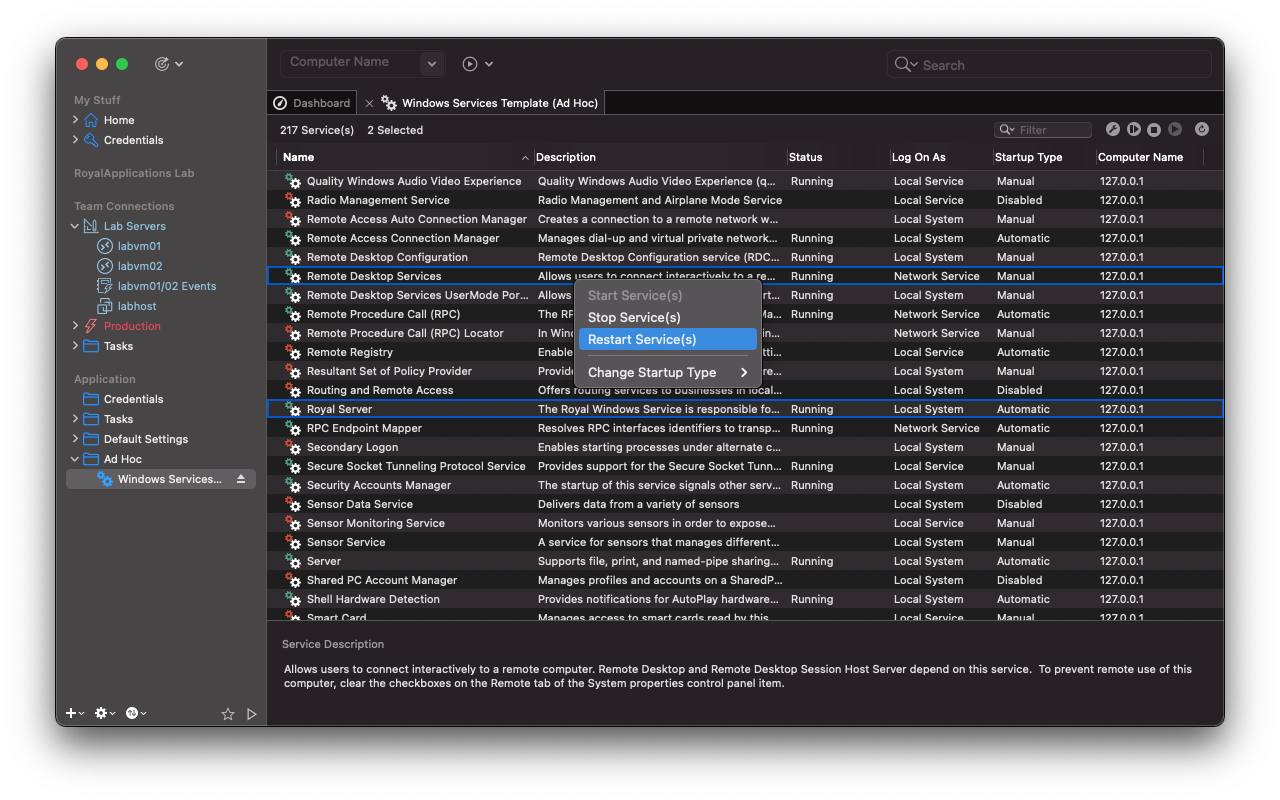Select the Remote Registry service row
The image size is (1280, 800).
tap(350, 352)
